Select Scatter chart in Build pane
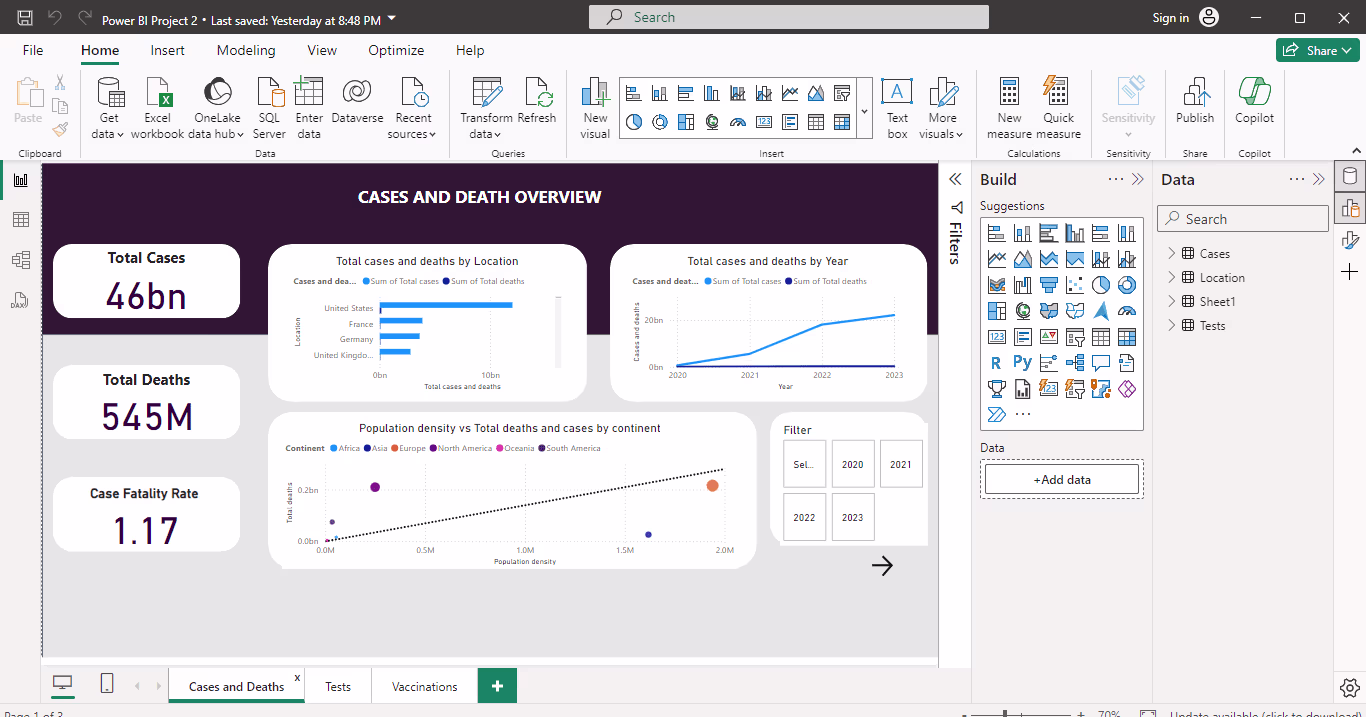Viewport: 1366px width, 717px height. pos(1075,285)
